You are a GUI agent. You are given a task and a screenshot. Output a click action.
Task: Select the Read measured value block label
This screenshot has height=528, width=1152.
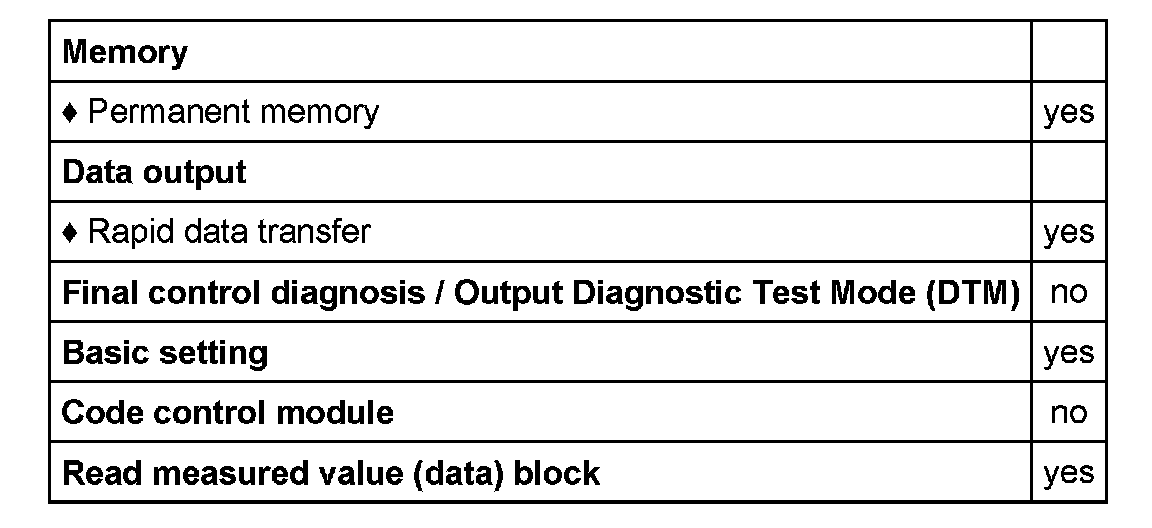(331, 472)
